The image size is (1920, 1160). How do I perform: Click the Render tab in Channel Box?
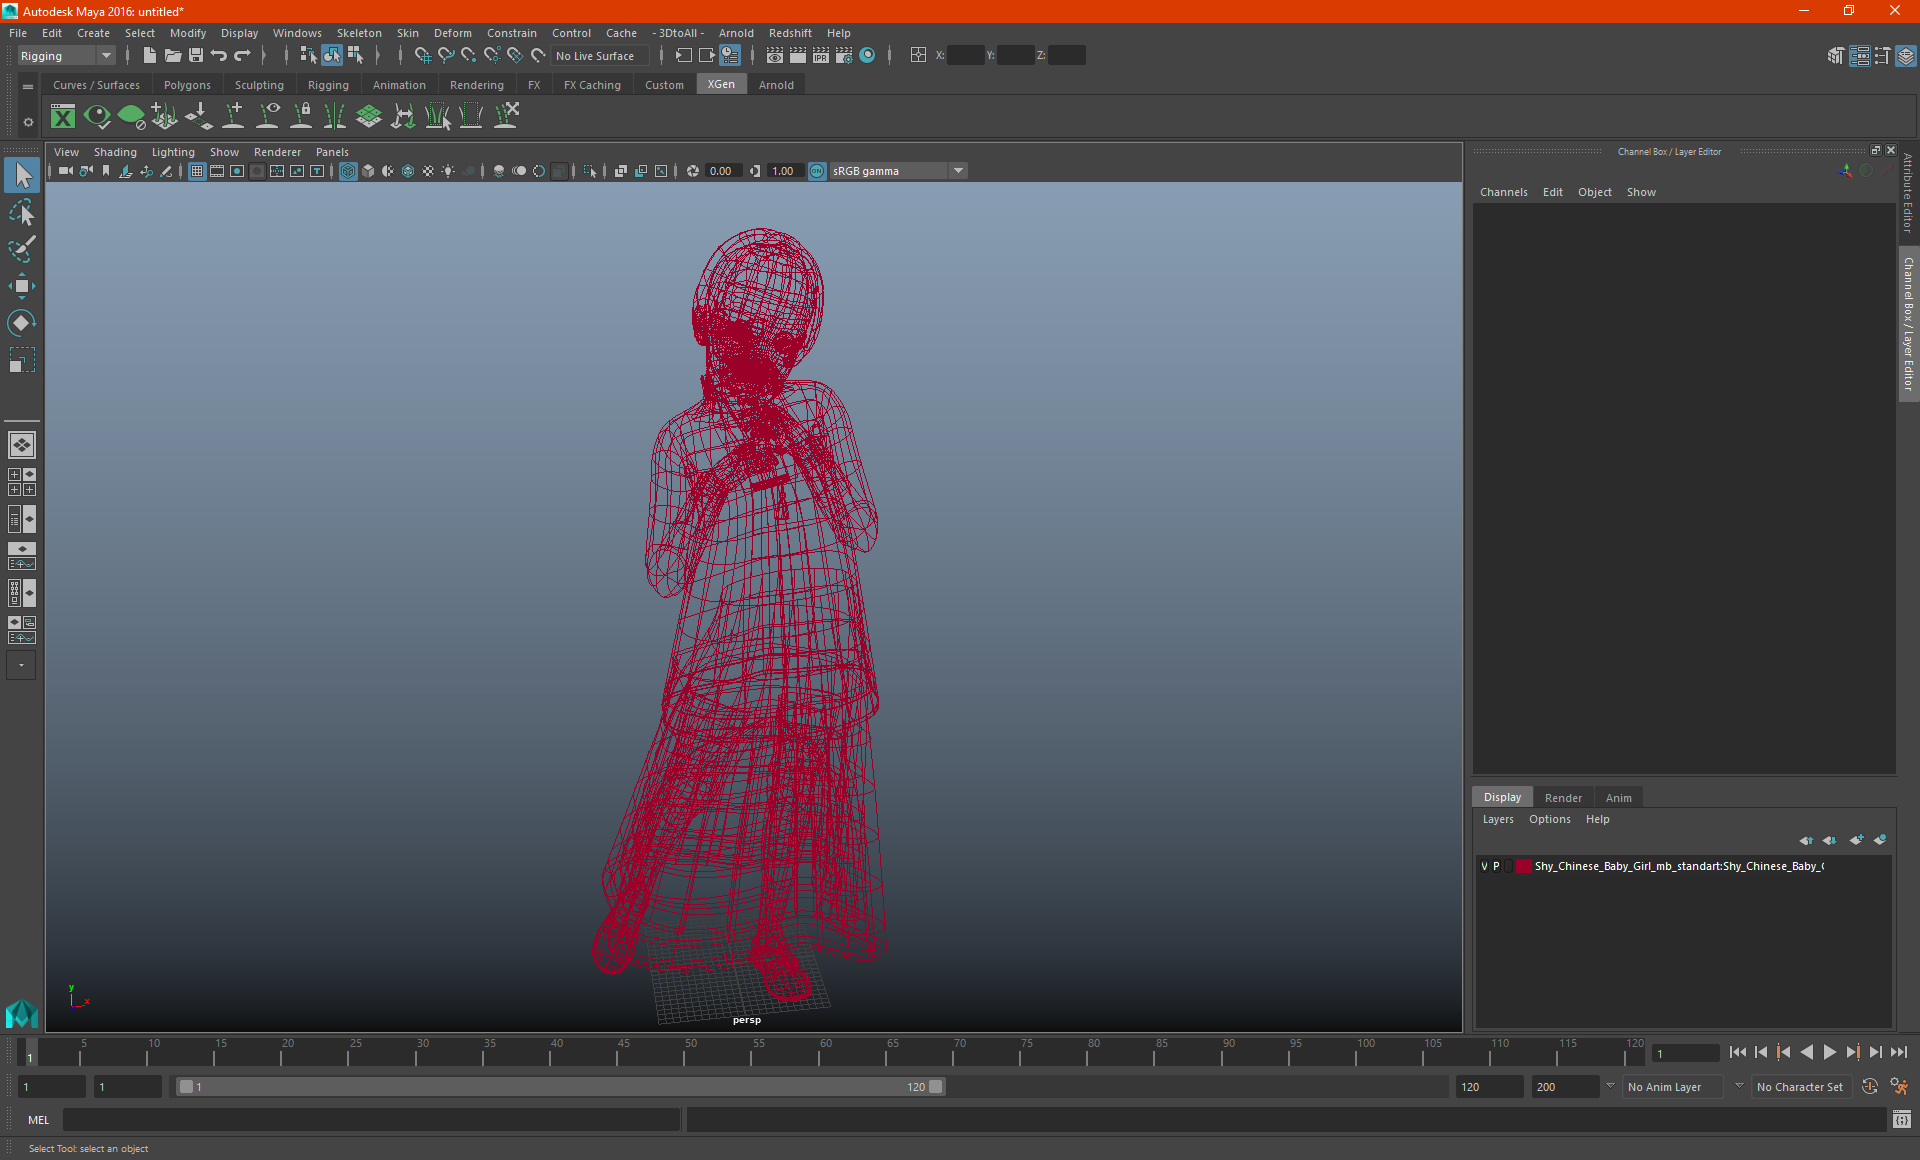(x=1562, y=797)
